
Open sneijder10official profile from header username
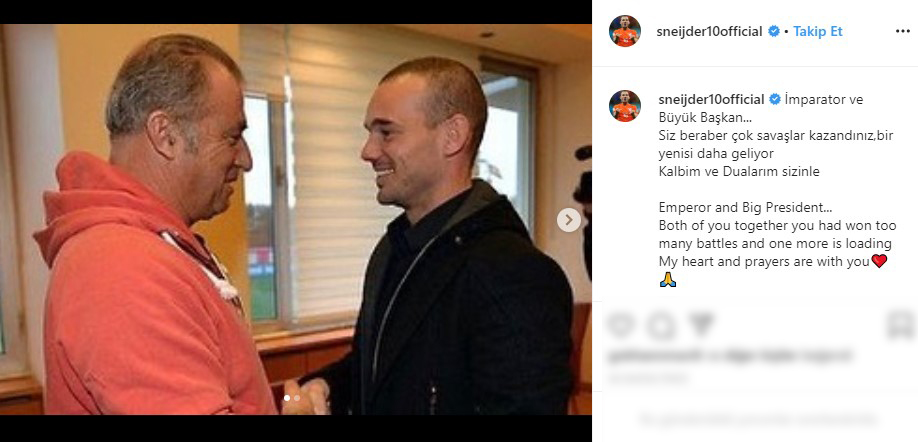[710, 32]
